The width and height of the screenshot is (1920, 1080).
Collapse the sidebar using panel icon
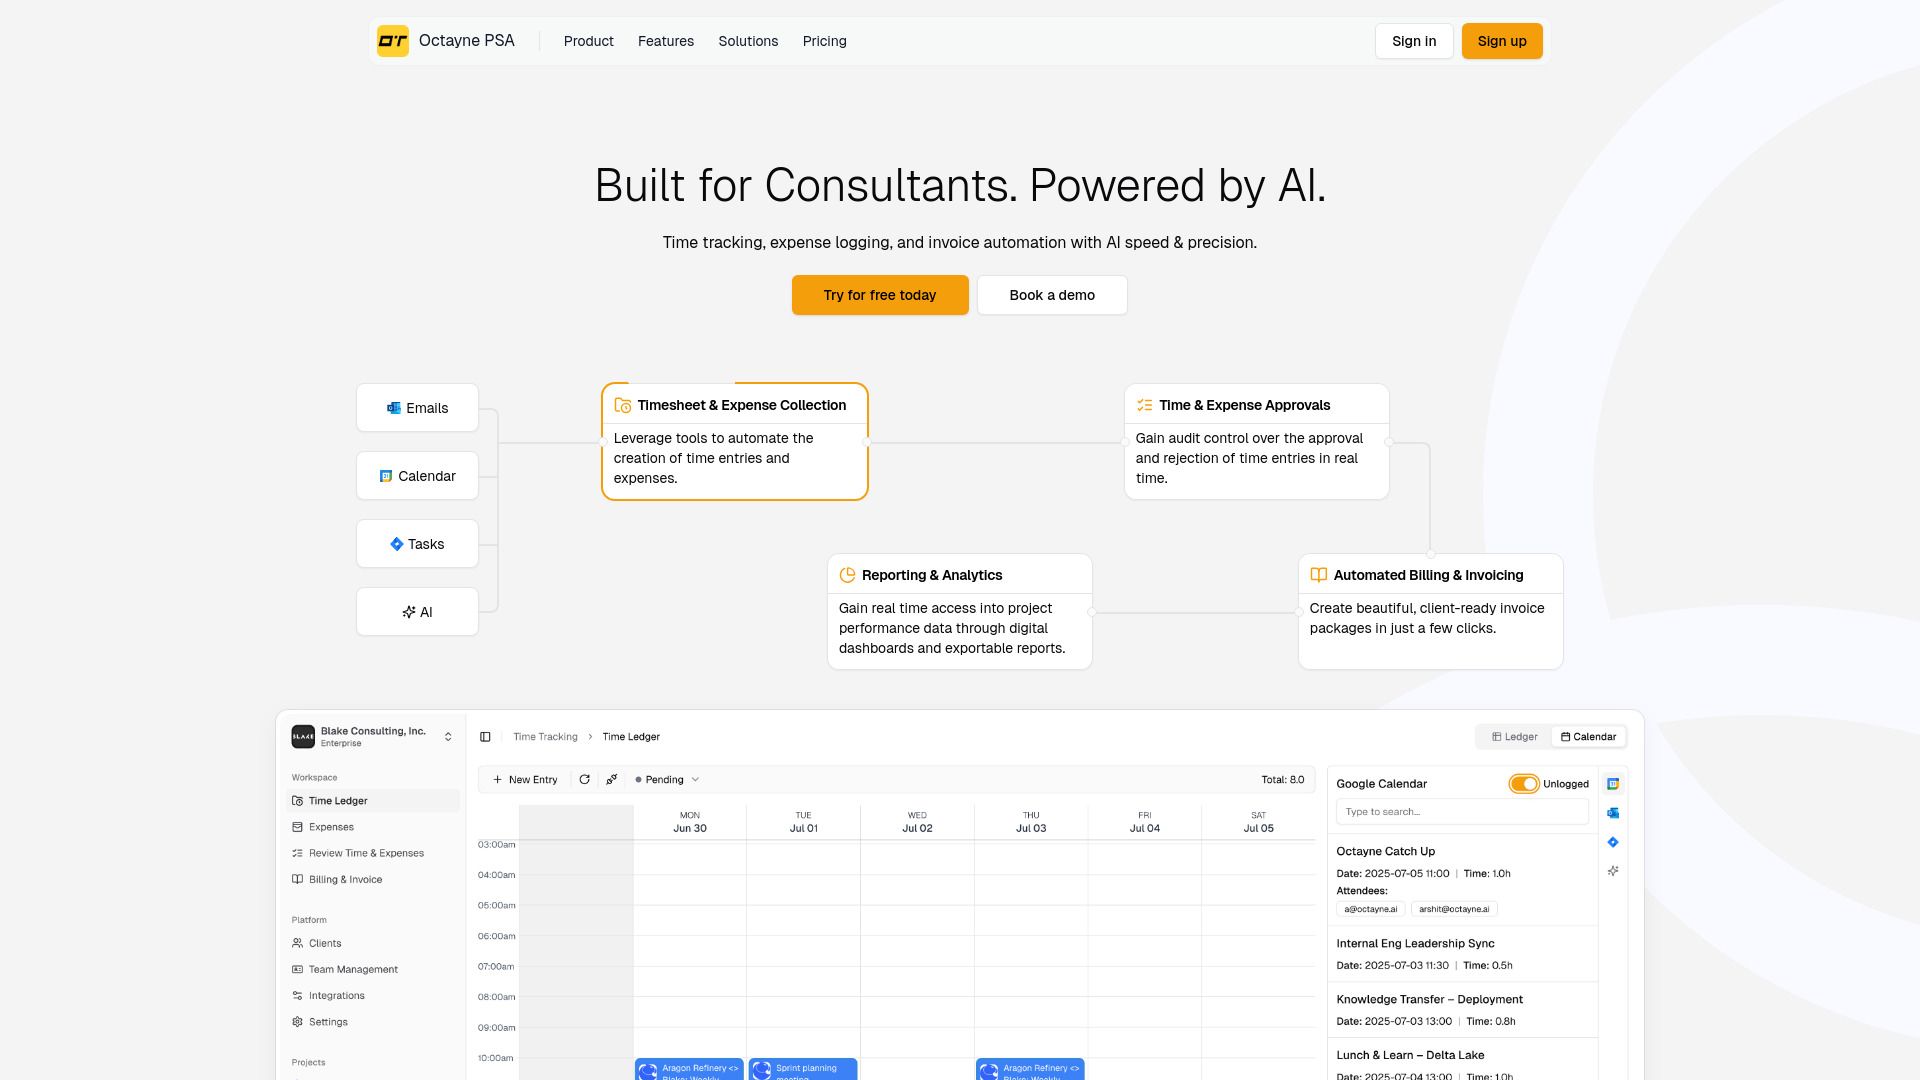coord(485,737)
